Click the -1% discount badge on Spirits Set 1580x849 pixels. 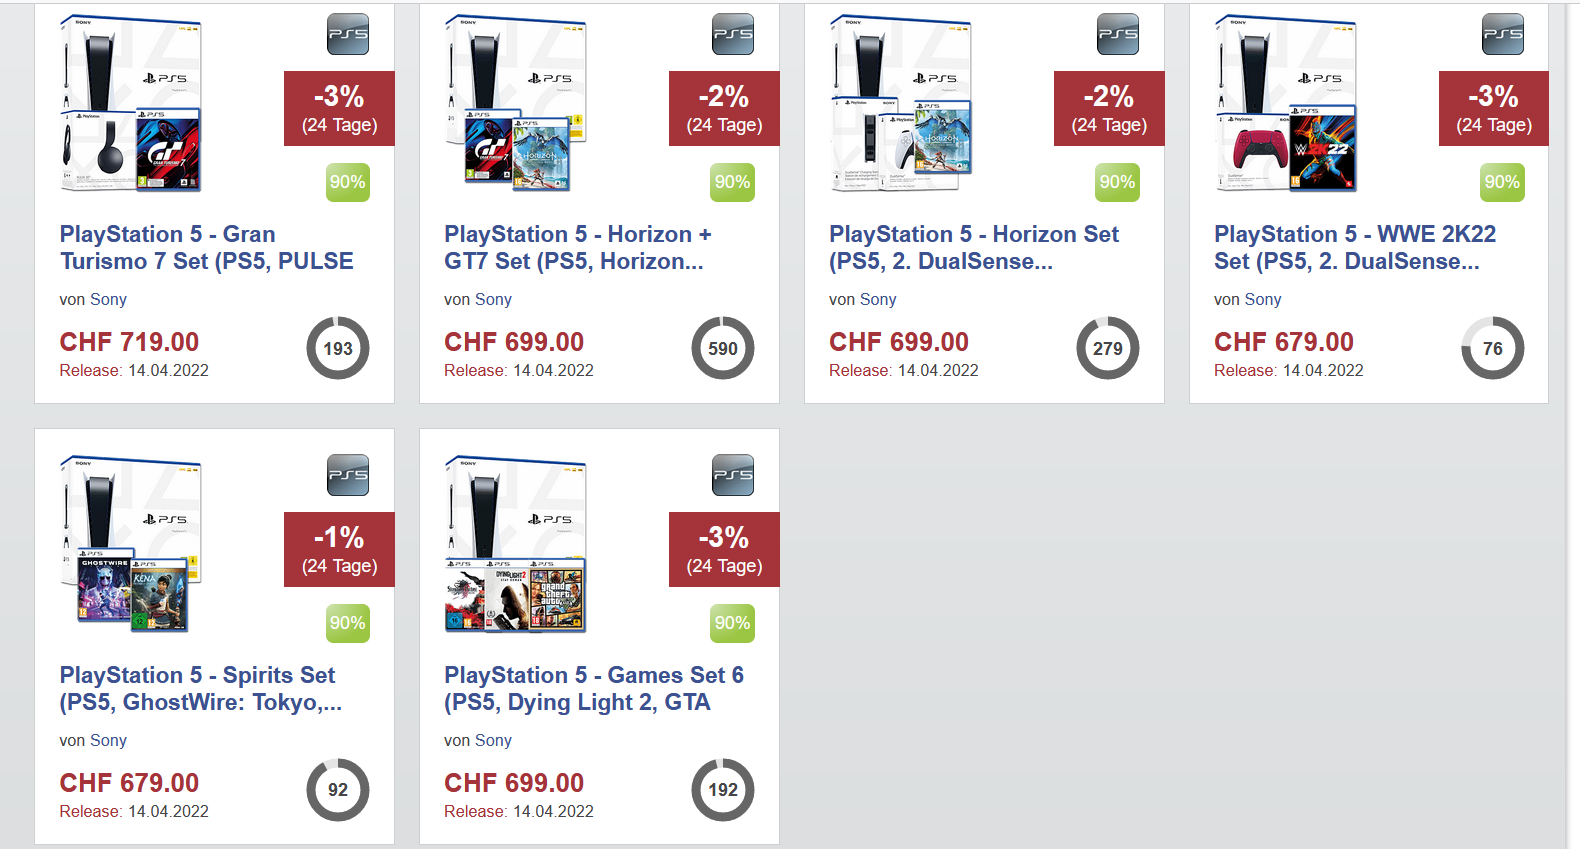click(339, 550)
